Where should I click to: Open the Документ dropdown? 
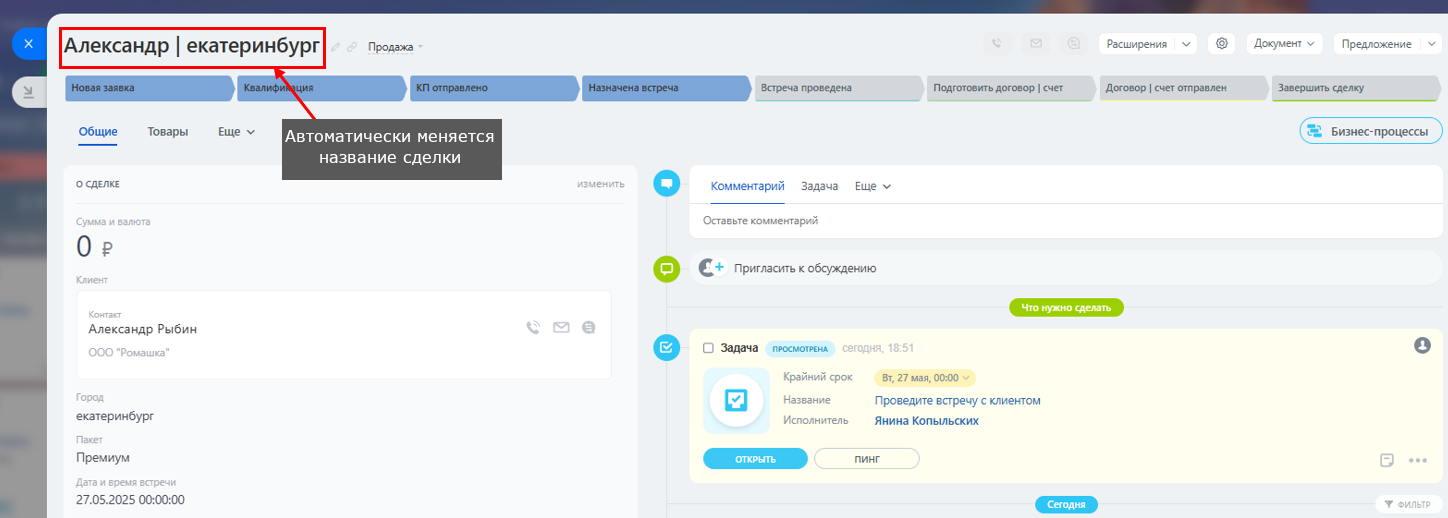coord(1285,44)
